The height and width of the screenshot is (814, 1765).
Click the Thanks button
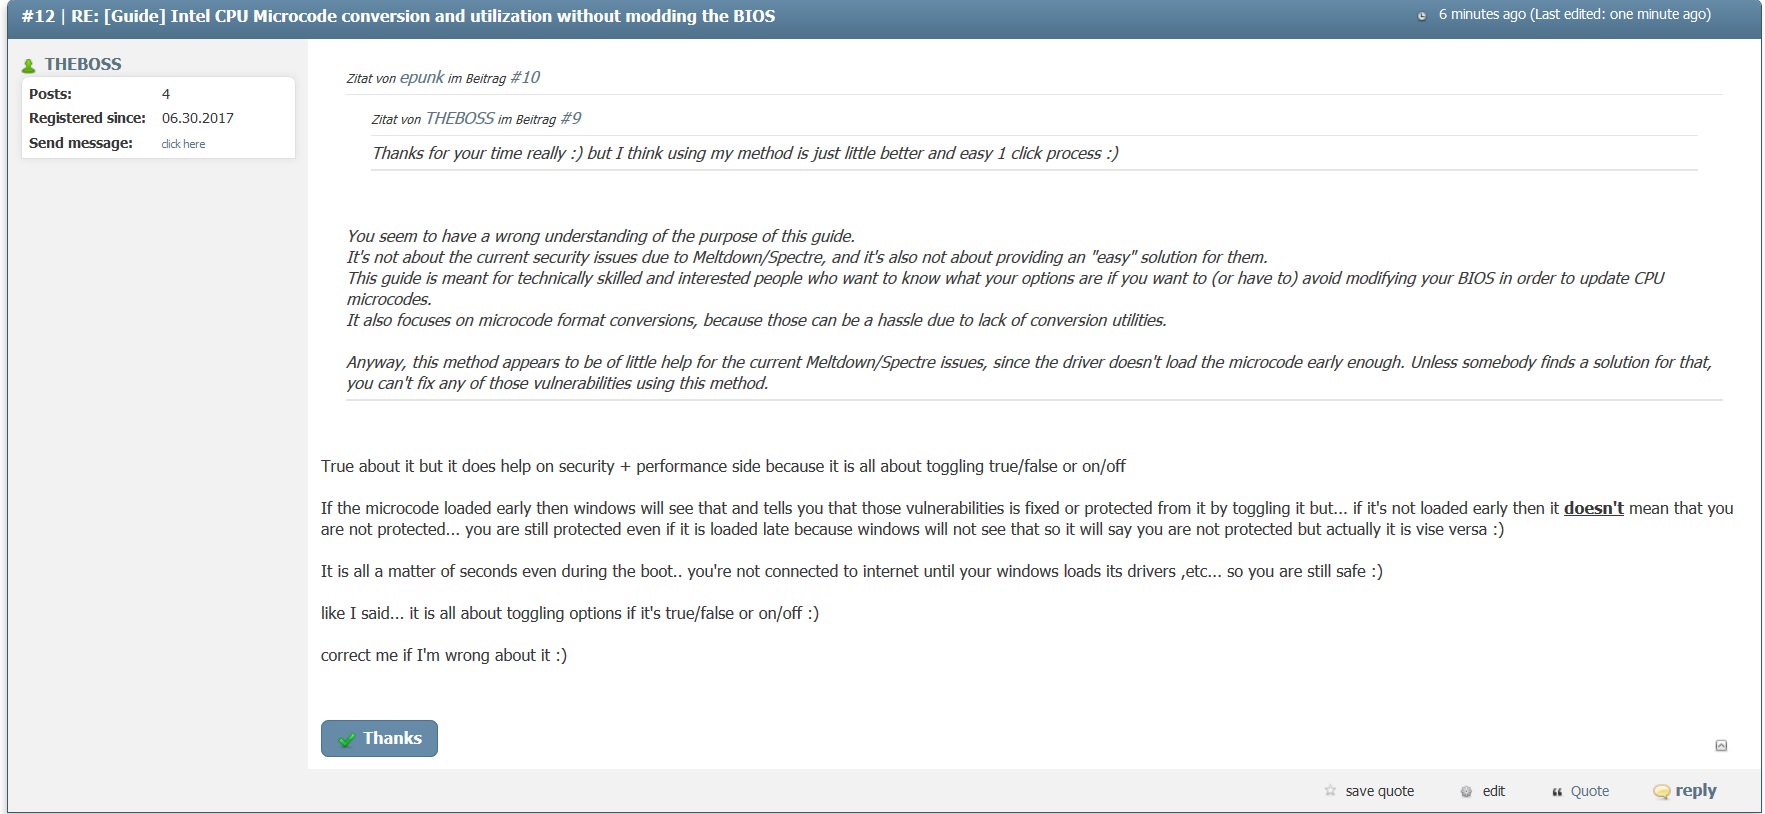pyautogui.click(x=379, y=738)
